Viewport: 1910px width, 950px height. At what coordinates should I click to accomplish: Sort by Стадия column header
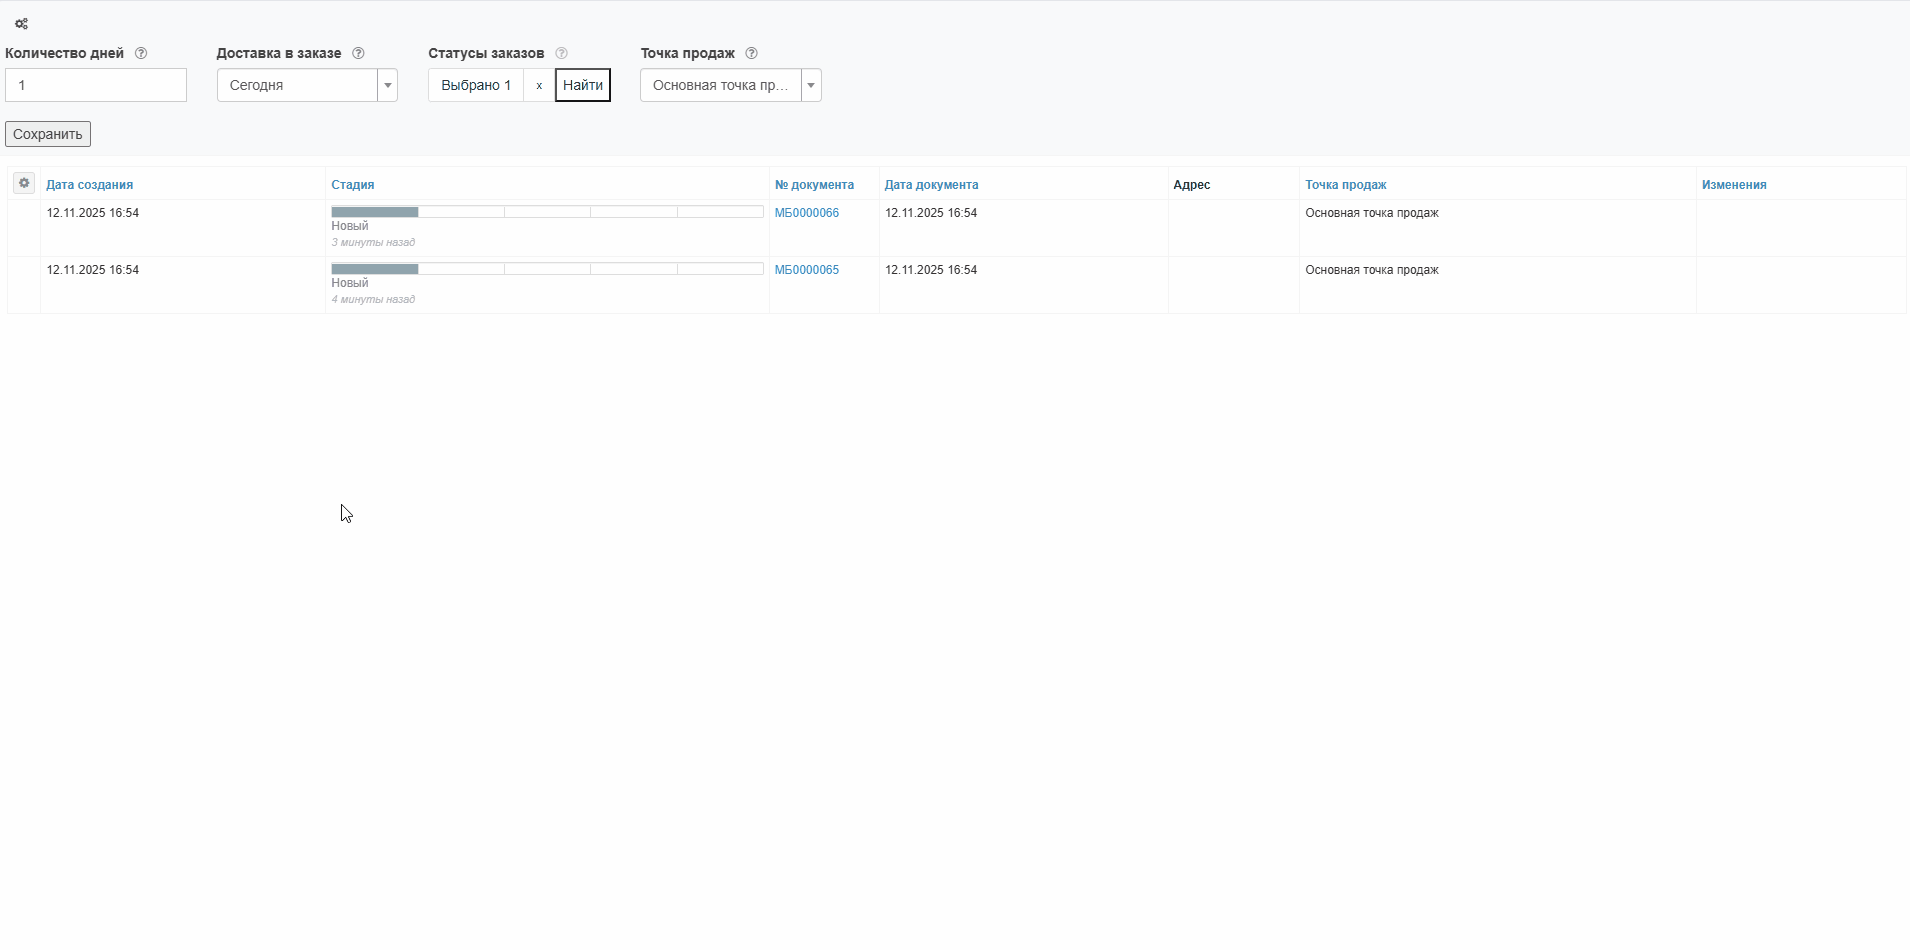pos(352,185)
